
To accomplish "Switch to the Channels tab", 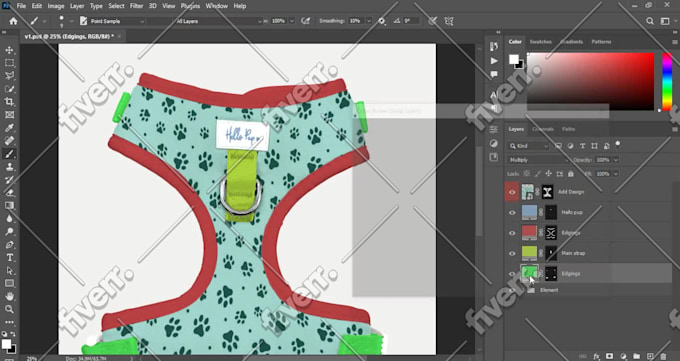I will coord(543,129).
